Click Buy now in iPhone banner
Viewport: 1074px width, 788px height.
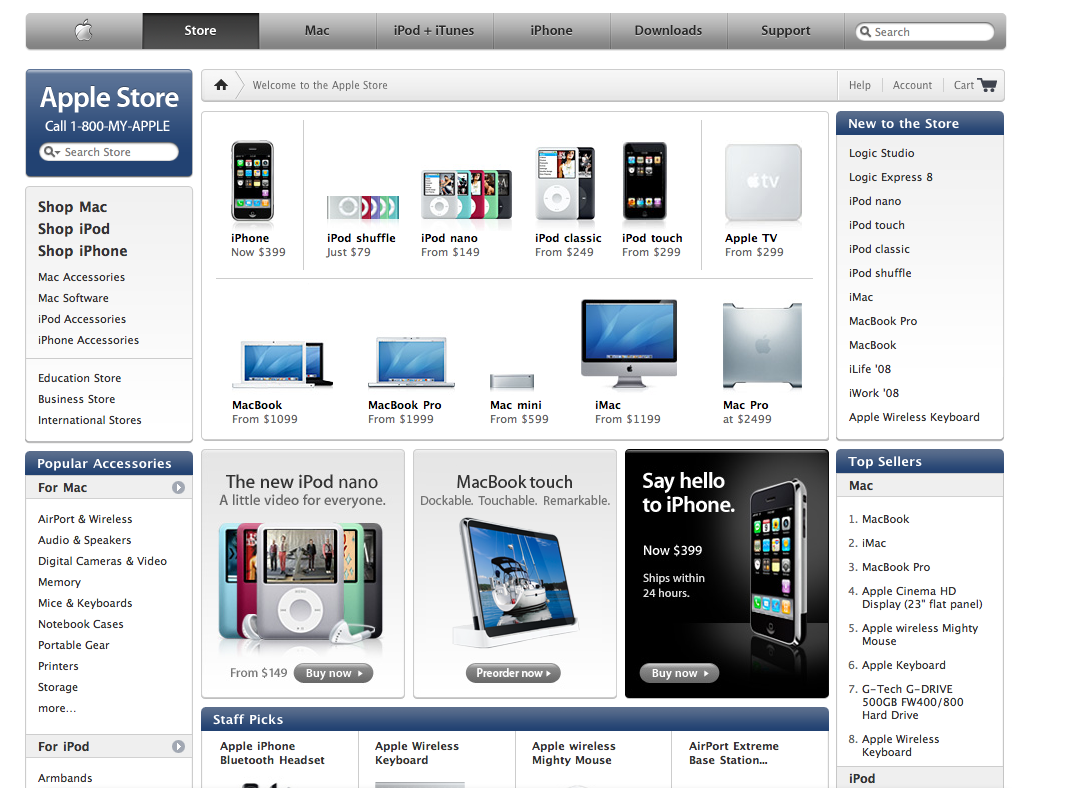tap(679, 673)
